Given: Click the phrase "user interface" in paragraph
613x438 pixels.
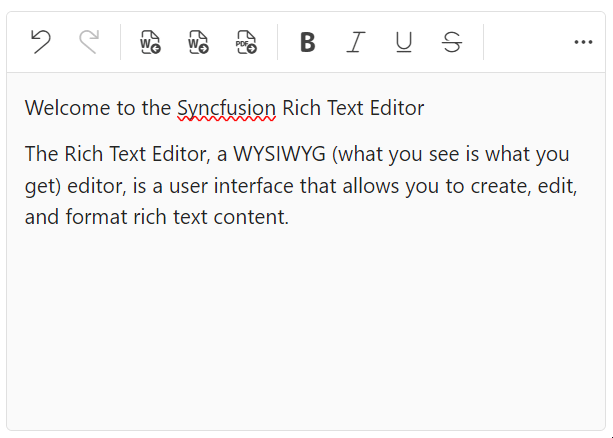Looking at the screenshot, I should pyautogui.click(x=231, y=186).
